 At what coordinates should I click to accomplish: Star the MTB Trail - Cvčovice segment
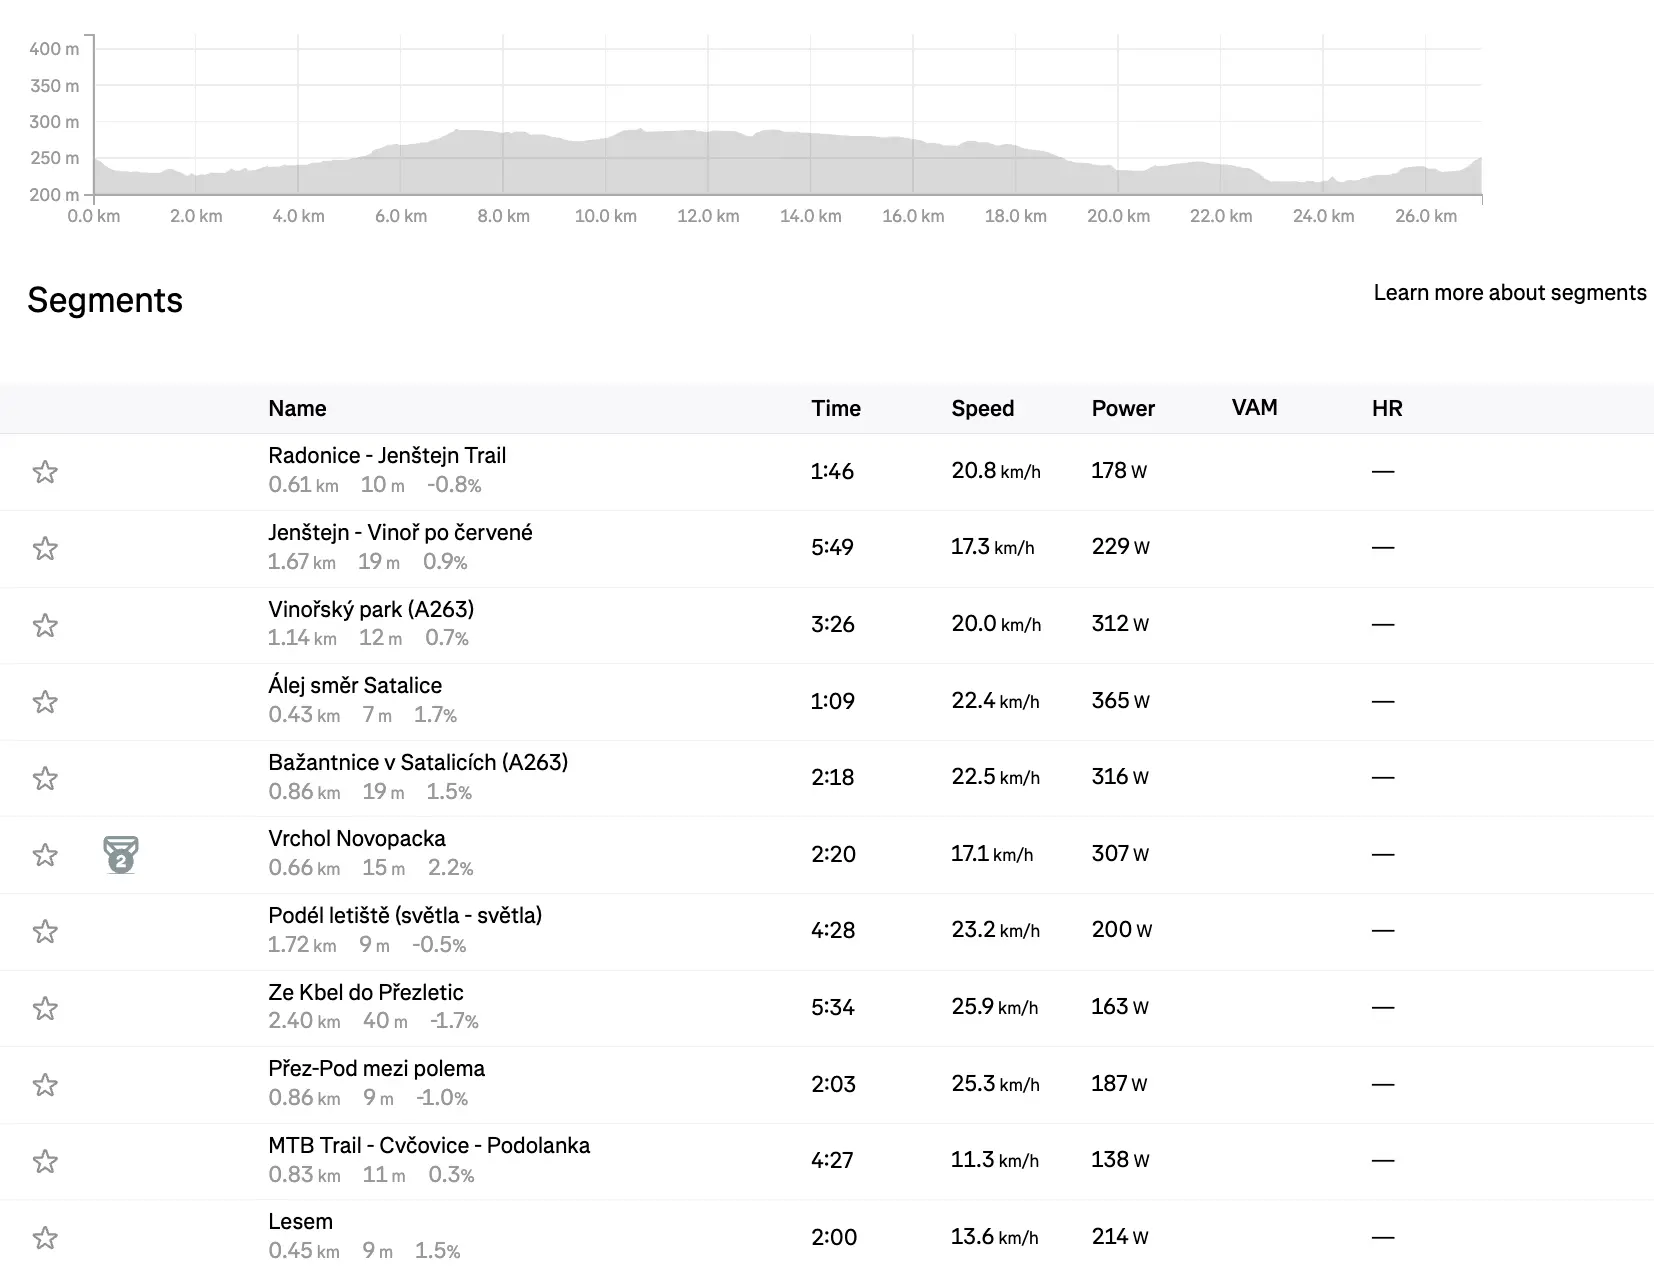click(x=45, y=1161)
